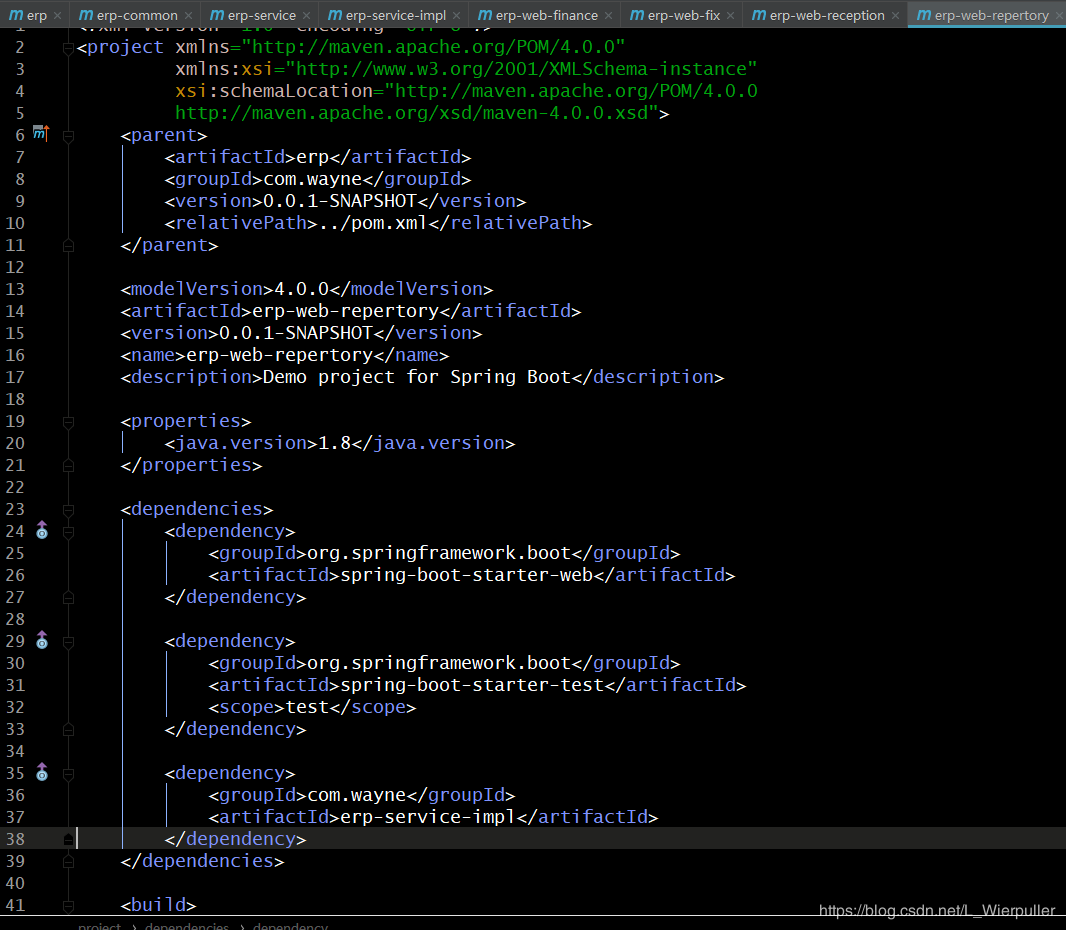Click the Maven parent gutter icon on line 6
Image resolution: width=1066 pixels, height=930 pixels.
point(41,133)
